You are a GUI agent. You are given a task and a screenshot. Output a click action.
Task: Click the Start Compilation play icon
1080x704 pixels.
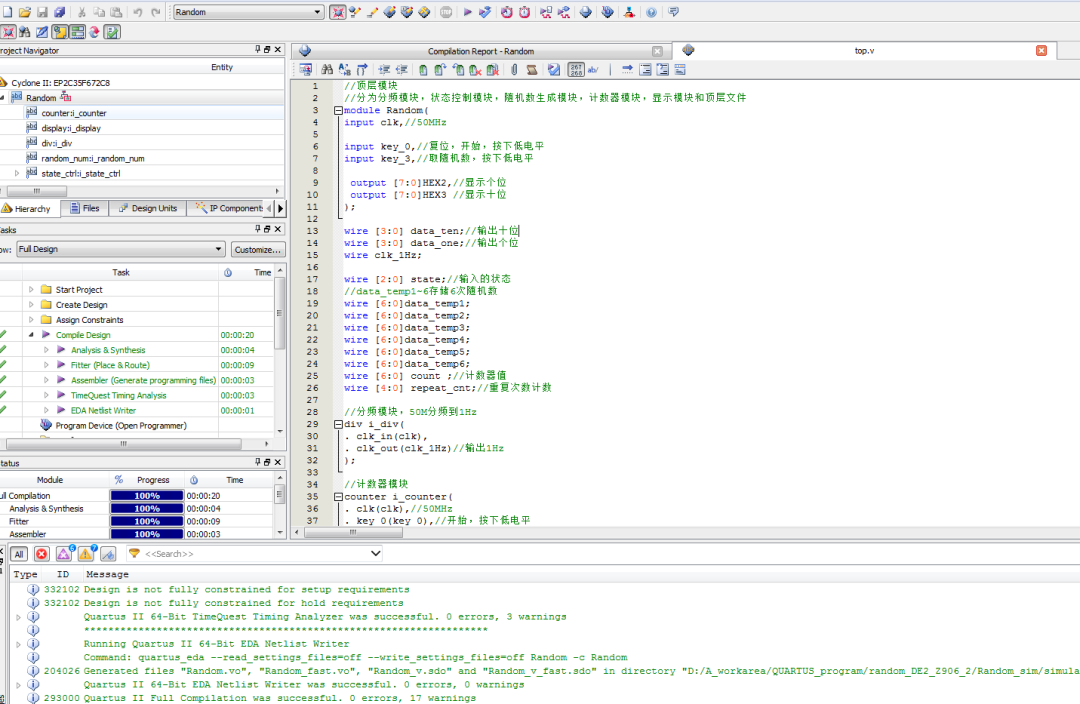click(467, 12)
